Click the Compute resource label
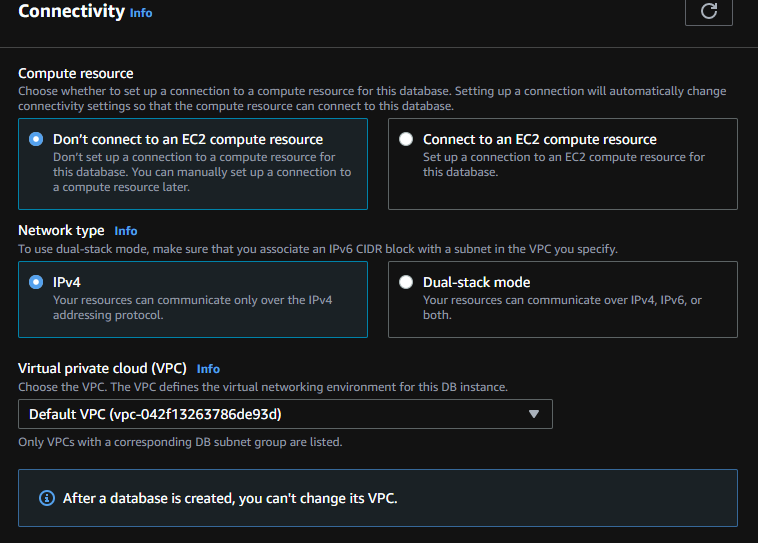This screenshot has width=758, height=543. pyautogui.click(x=75, y=73)
